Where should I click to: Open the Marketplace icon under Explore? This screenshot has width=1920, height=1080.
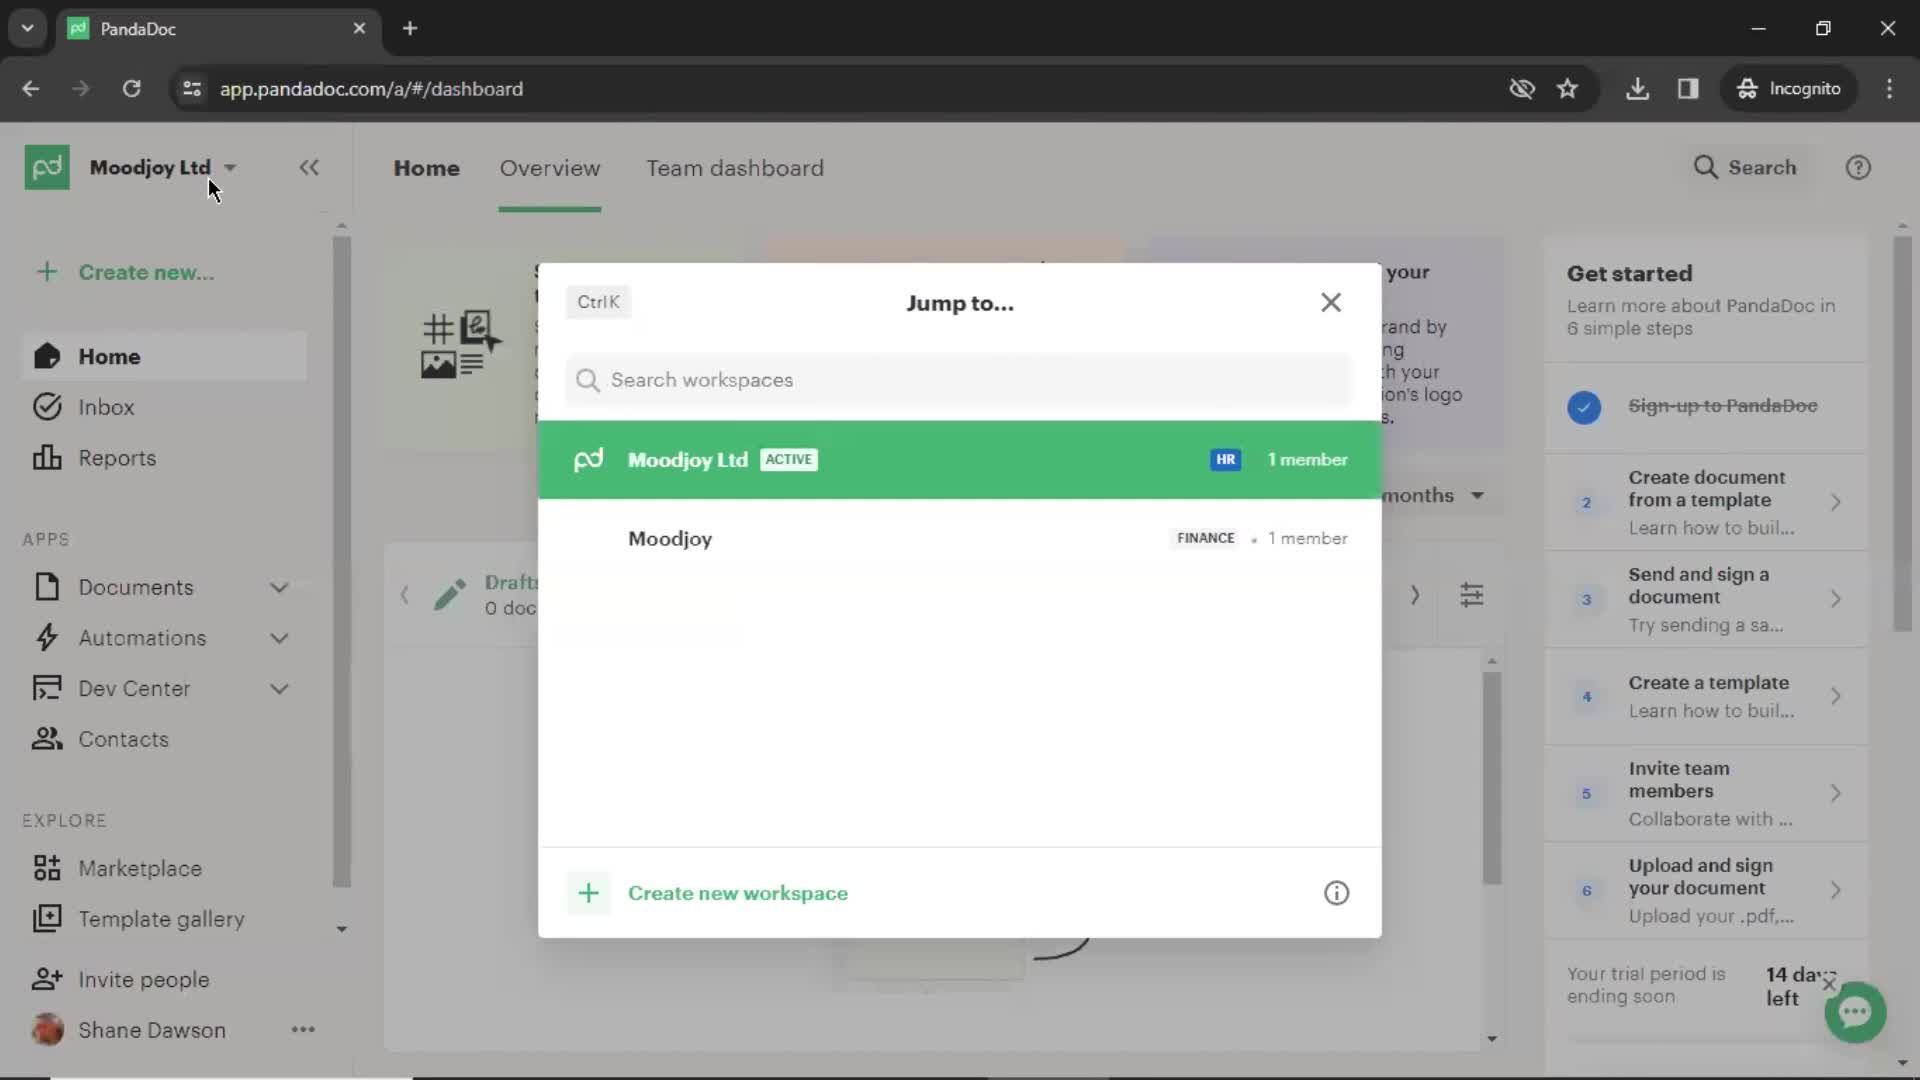pos(46,868)
